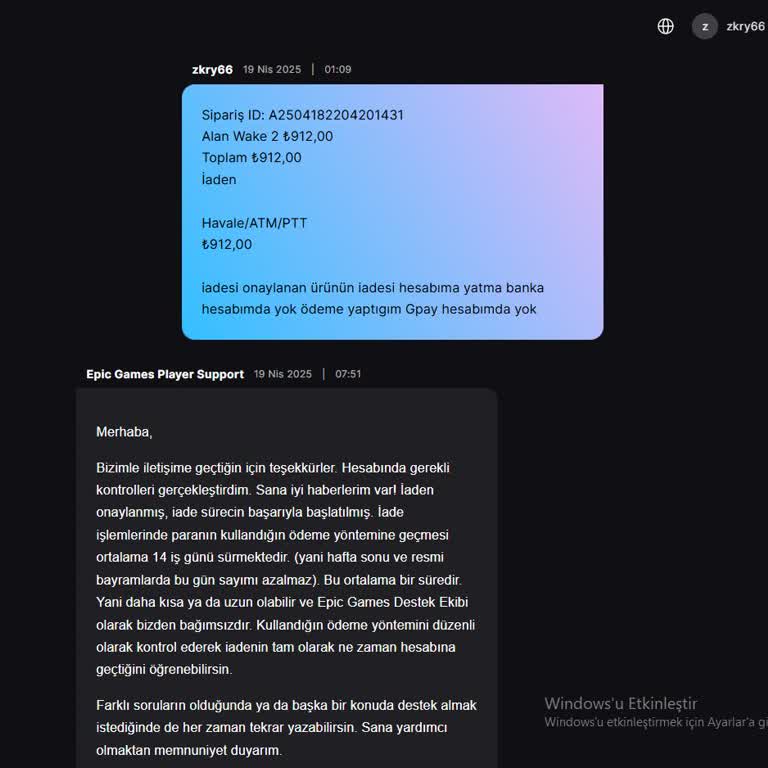Click the Toplam ₺912,00 line
This screenshot has width=768, height=768.
coord(251,158)
